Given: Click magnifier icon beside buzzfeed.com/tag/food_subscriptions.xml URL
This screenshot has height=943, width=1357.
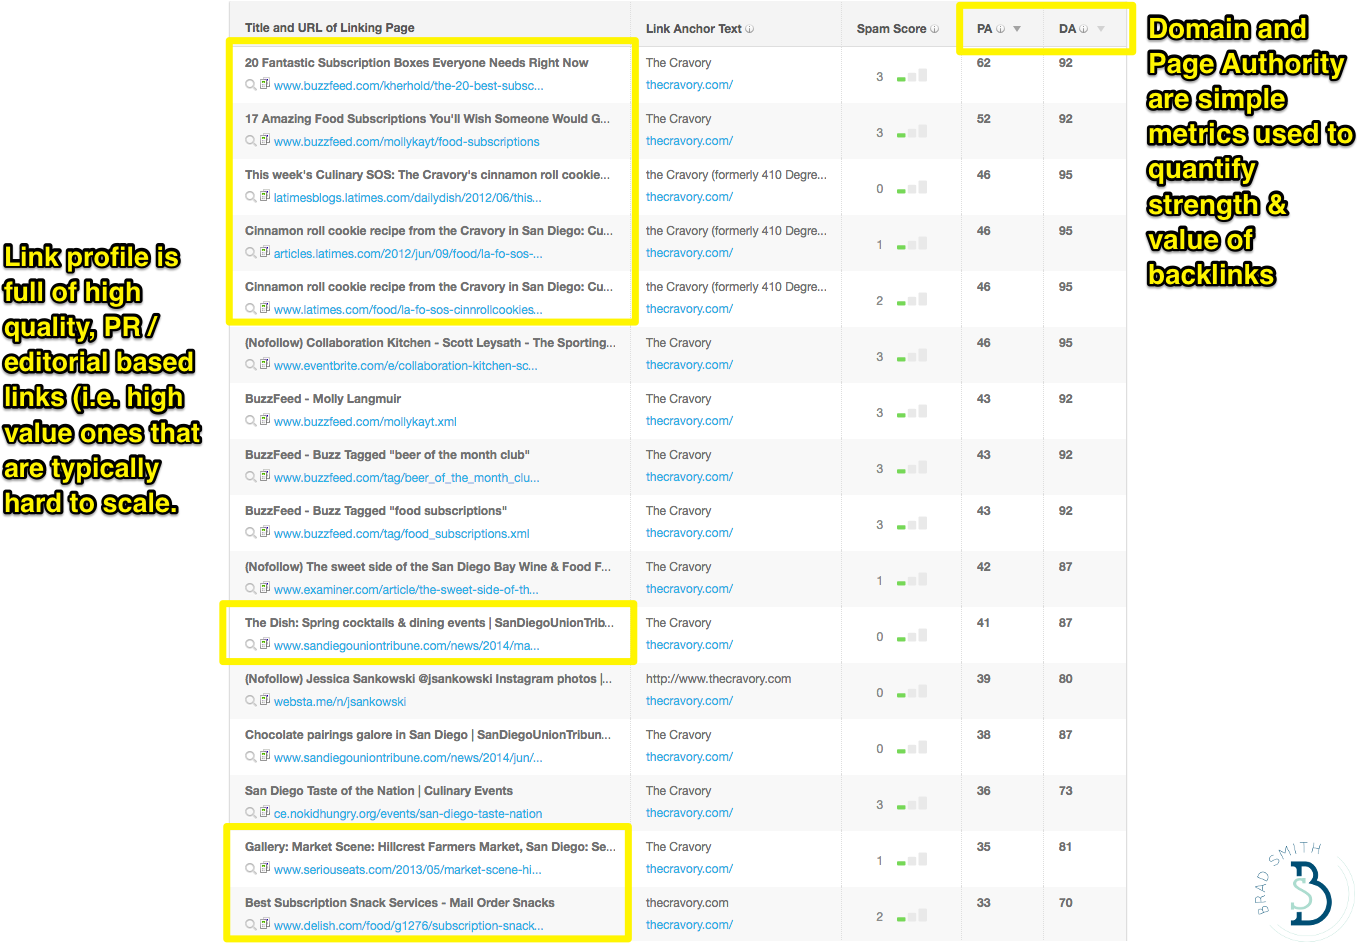Looking at the screenshot, I should (x=251, y=533).
